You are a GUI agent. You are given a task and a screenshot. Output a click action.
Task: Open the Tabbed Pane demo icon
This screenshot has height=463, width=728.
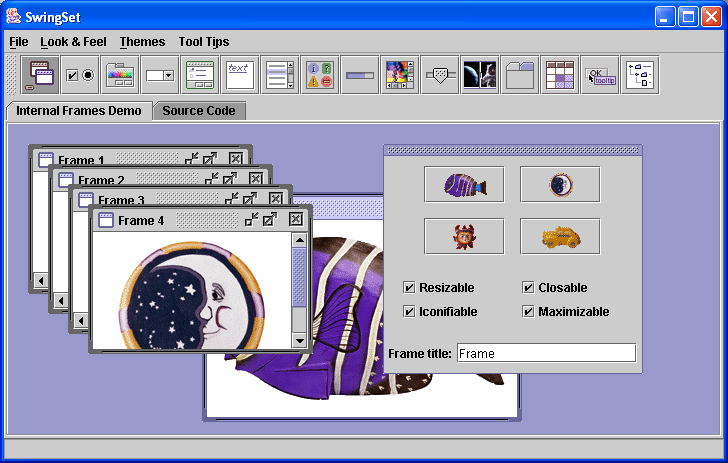519,75
